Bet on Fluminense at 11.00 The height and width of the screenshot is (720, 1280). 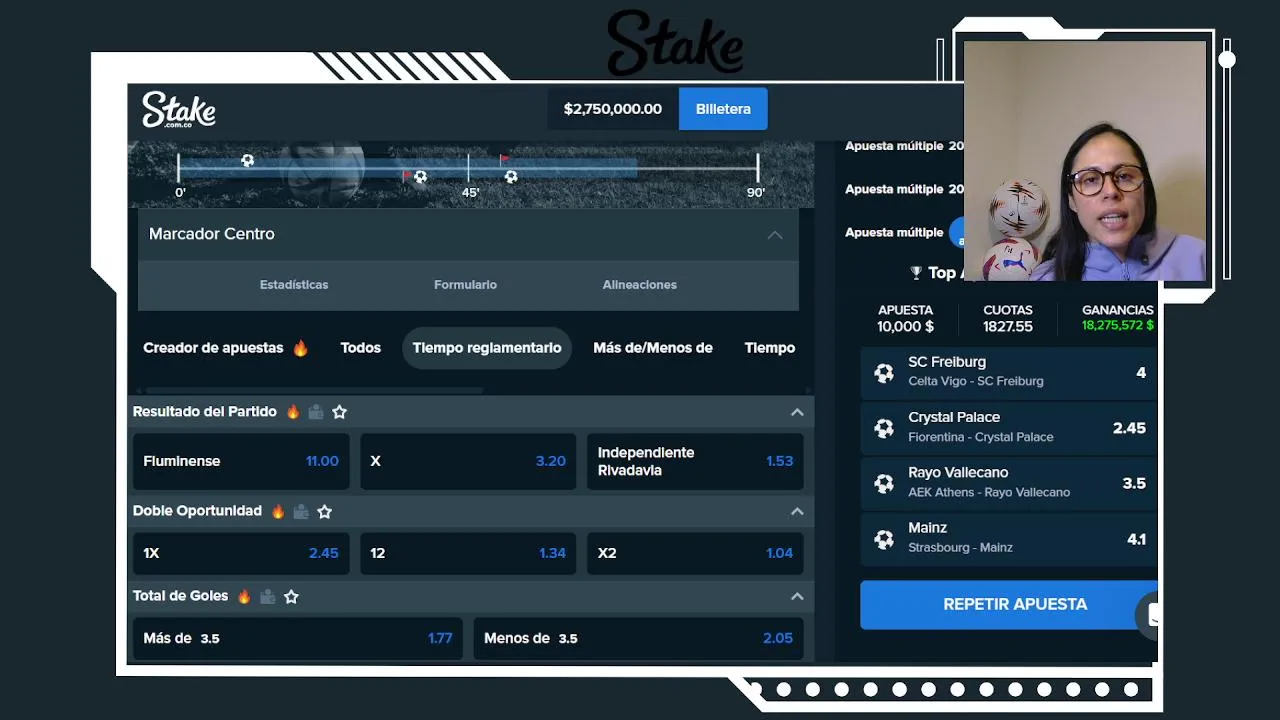pyautogui.click(x=241, y=461)
